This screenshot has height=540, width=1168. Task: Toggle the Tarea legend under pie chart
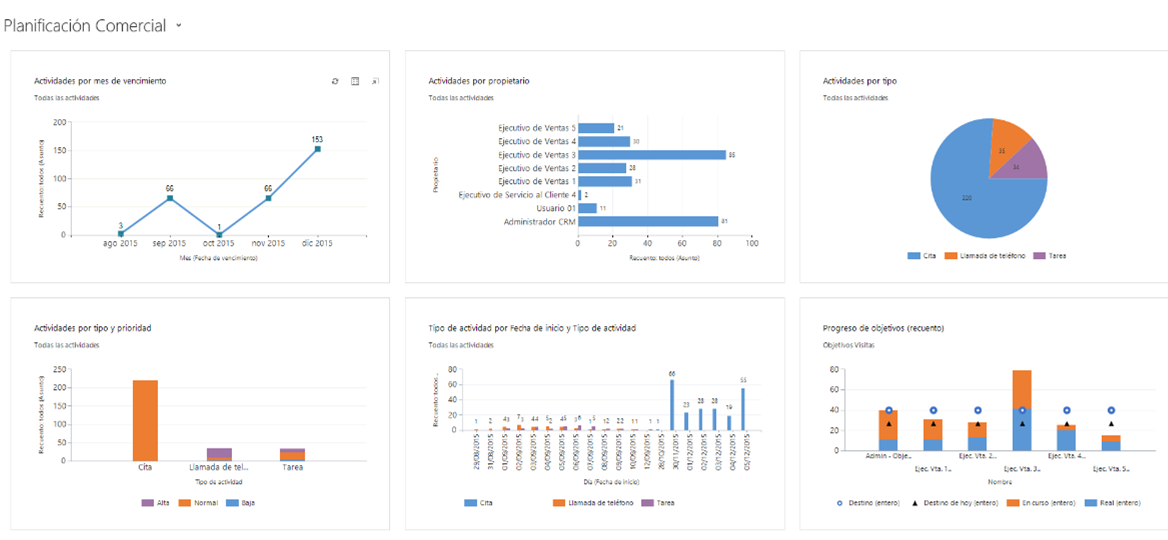click(x=1052, y=255)
